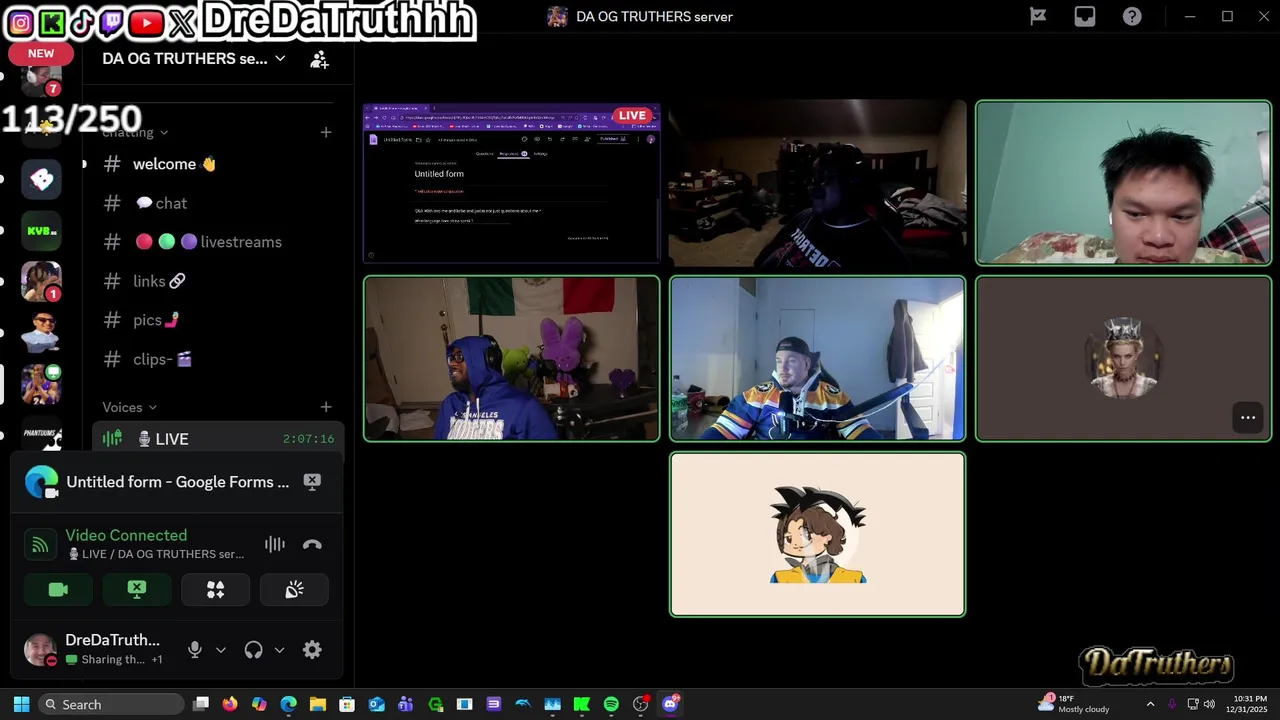This screenshot has width=1280, height=720.
Task: Open audio output device options arrow
Action: coord(279,650)
